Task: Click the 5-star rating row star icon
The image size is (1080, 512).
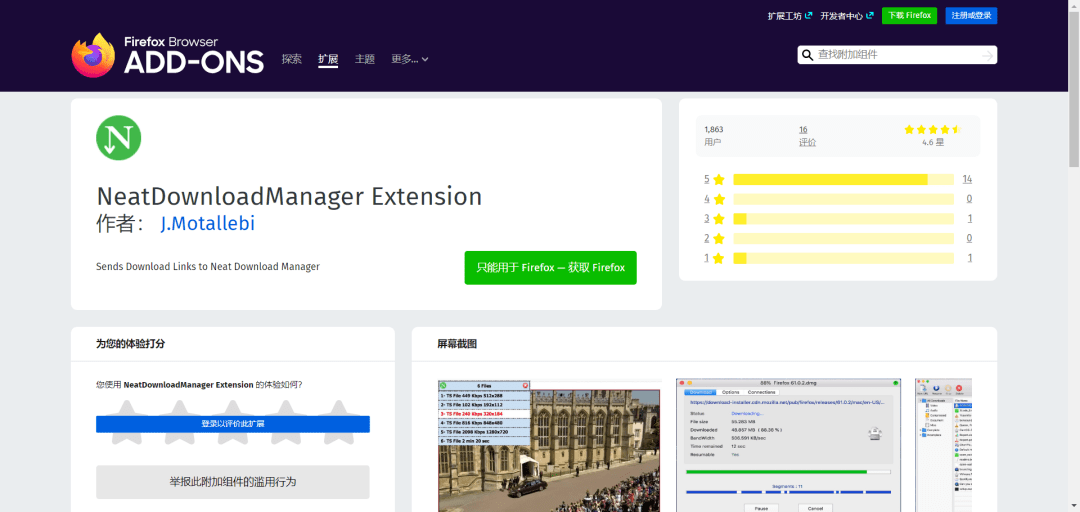Action: tap(719, 180)
